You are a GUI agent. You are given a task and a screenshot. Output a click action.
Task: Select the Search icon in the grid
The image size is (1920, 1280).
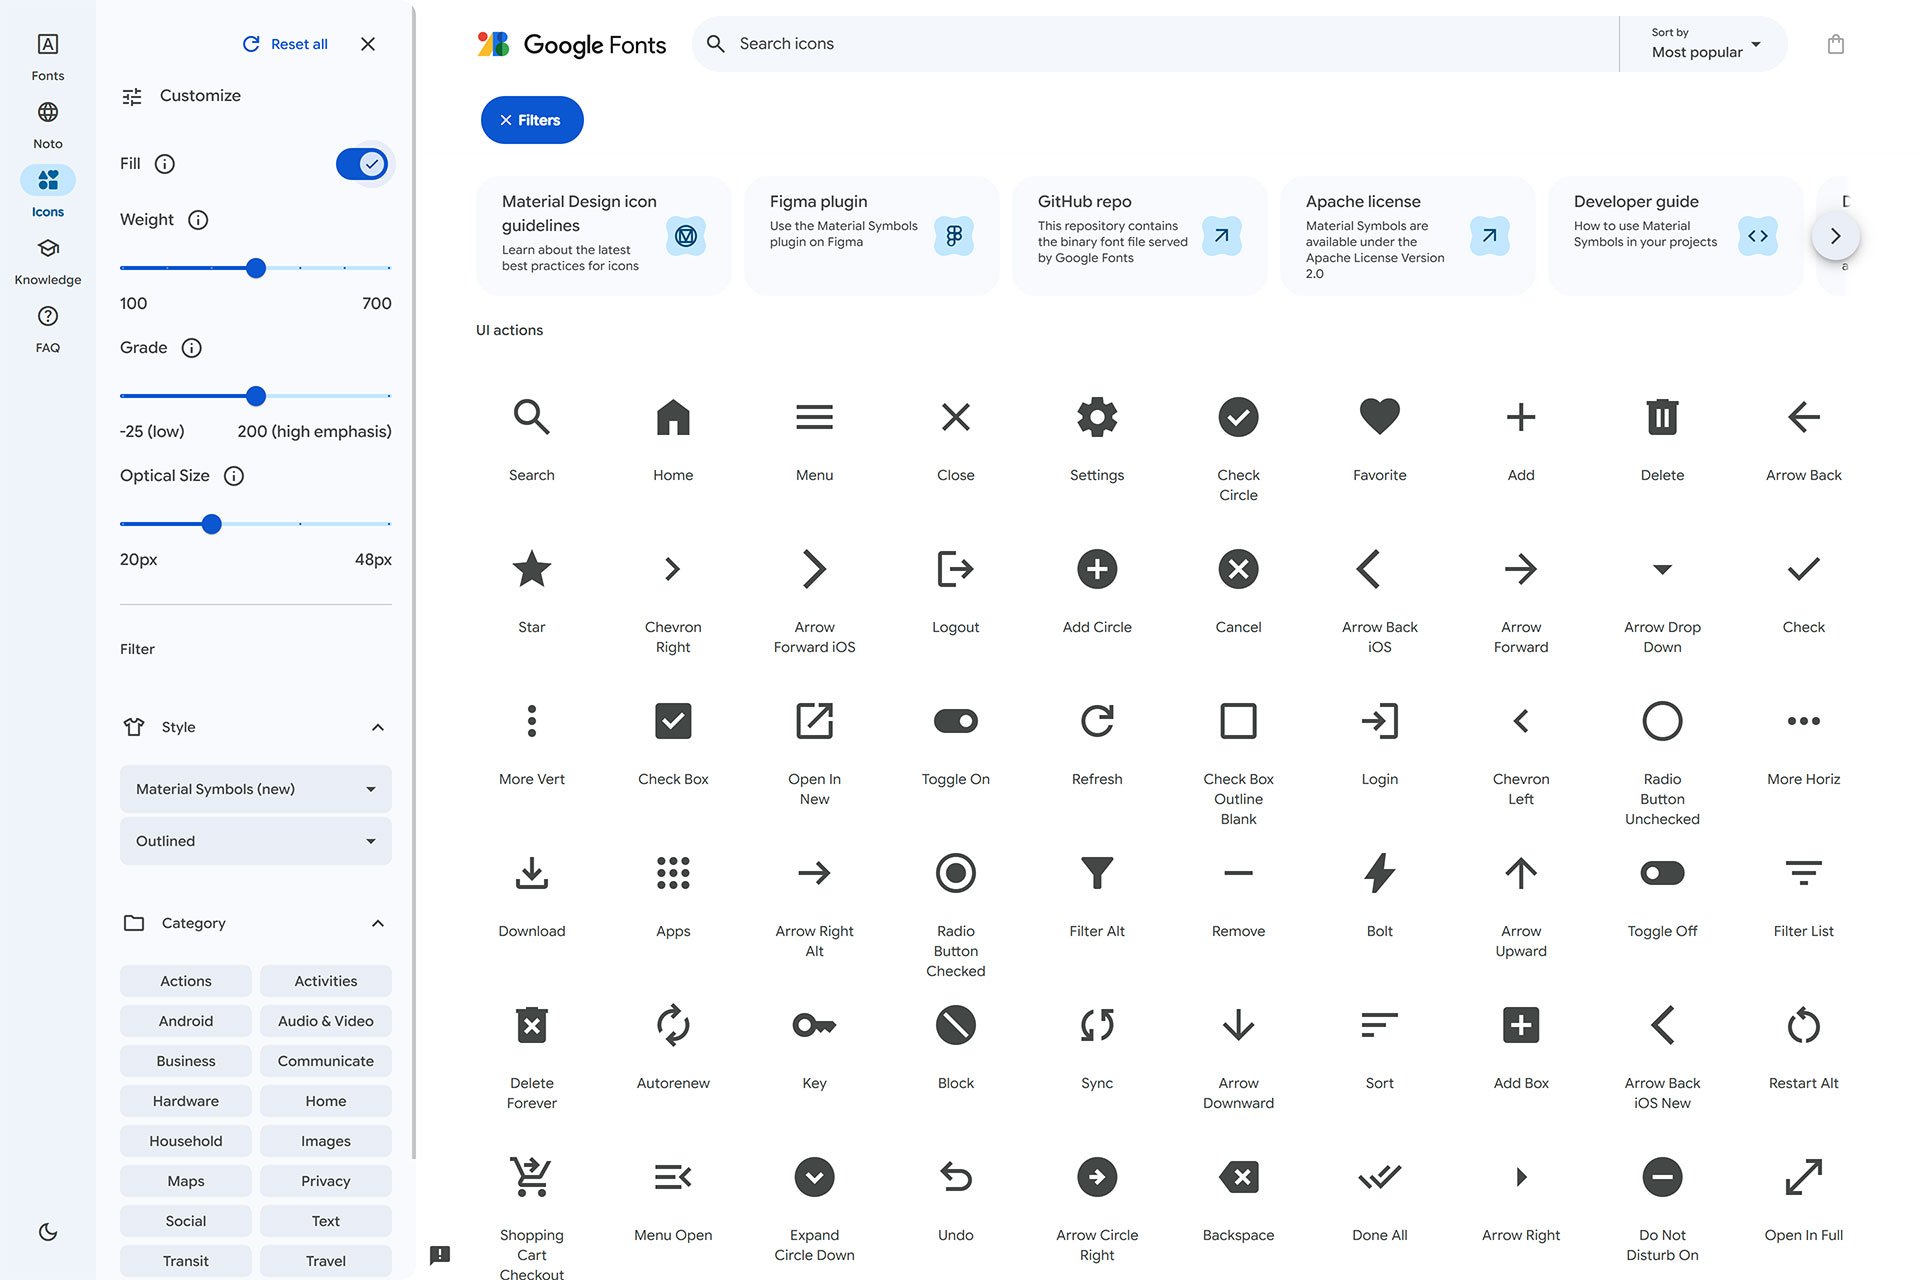click(531, 417)
